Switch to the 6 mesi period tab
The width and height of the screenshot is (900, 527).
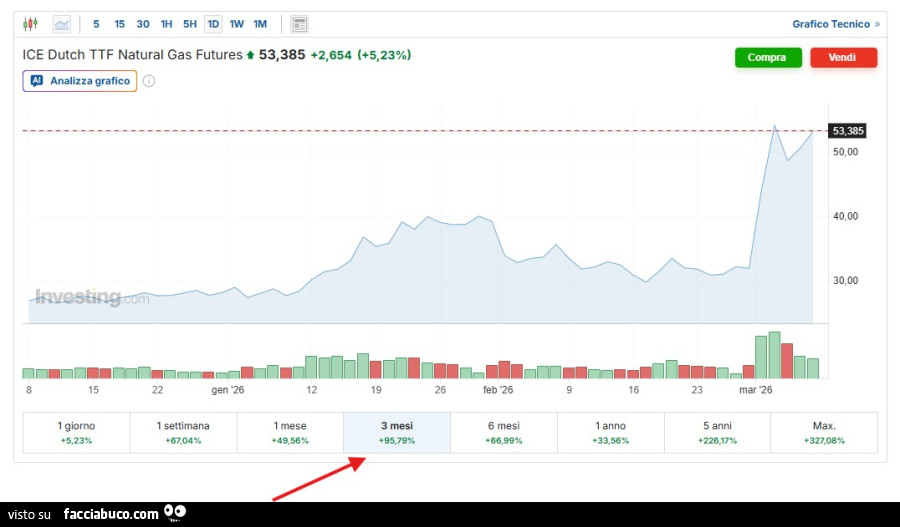503,432
